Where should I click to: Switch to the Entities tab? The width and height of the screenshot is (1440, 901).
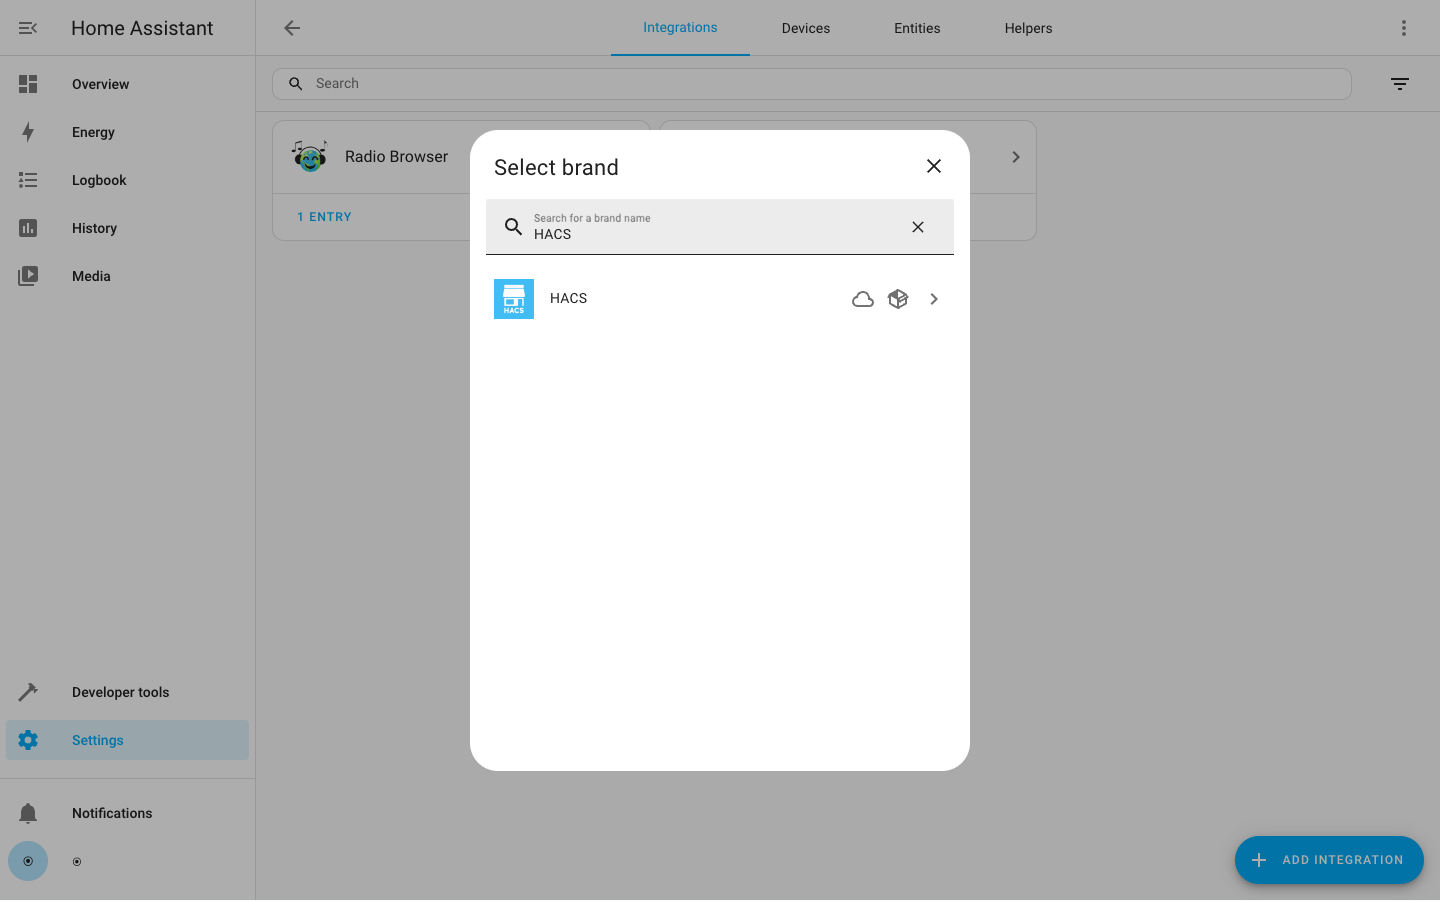click(916, 28)
